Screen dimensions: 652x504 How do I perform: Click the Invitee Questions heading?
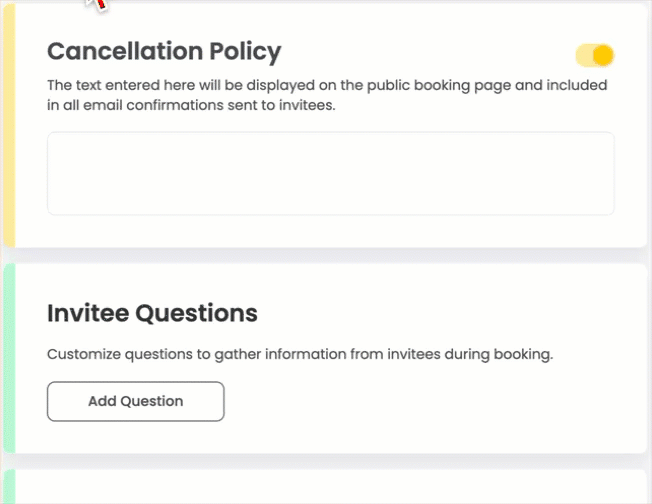(152, 313)
